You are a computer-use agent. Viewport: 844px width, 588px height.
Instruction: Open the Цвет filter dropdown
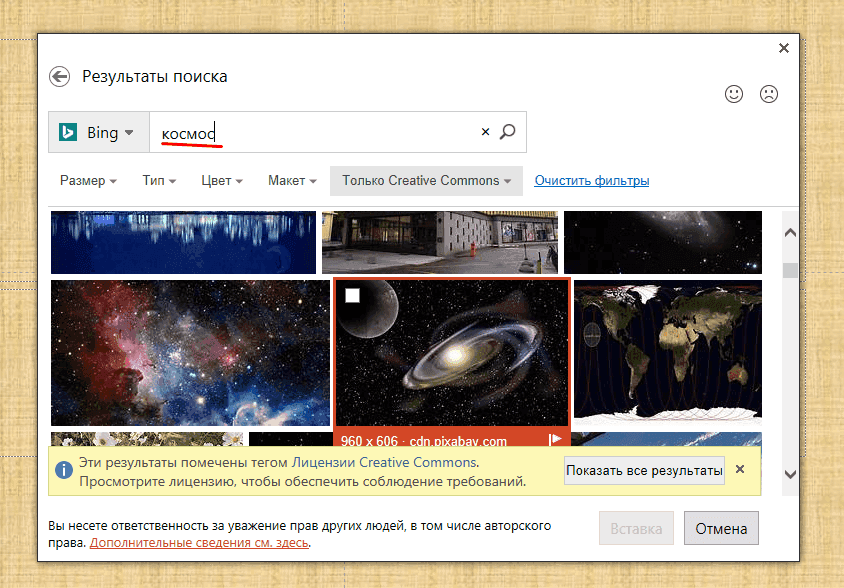[x=220, y=180]
